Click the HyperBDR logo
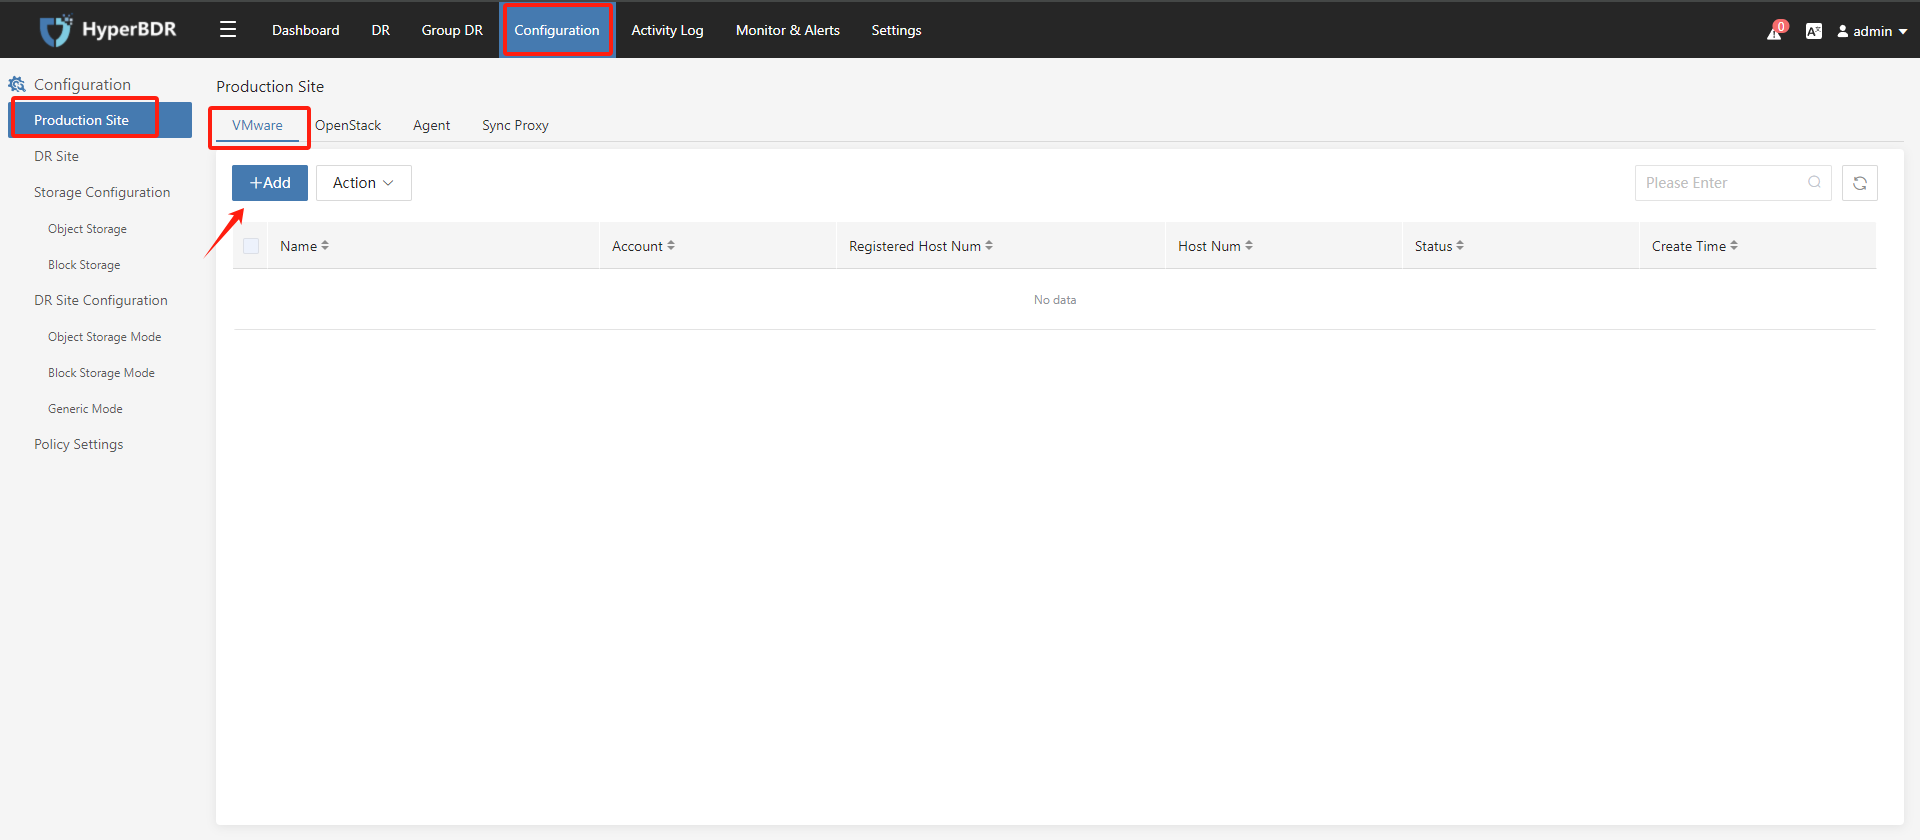 [108, 30]
